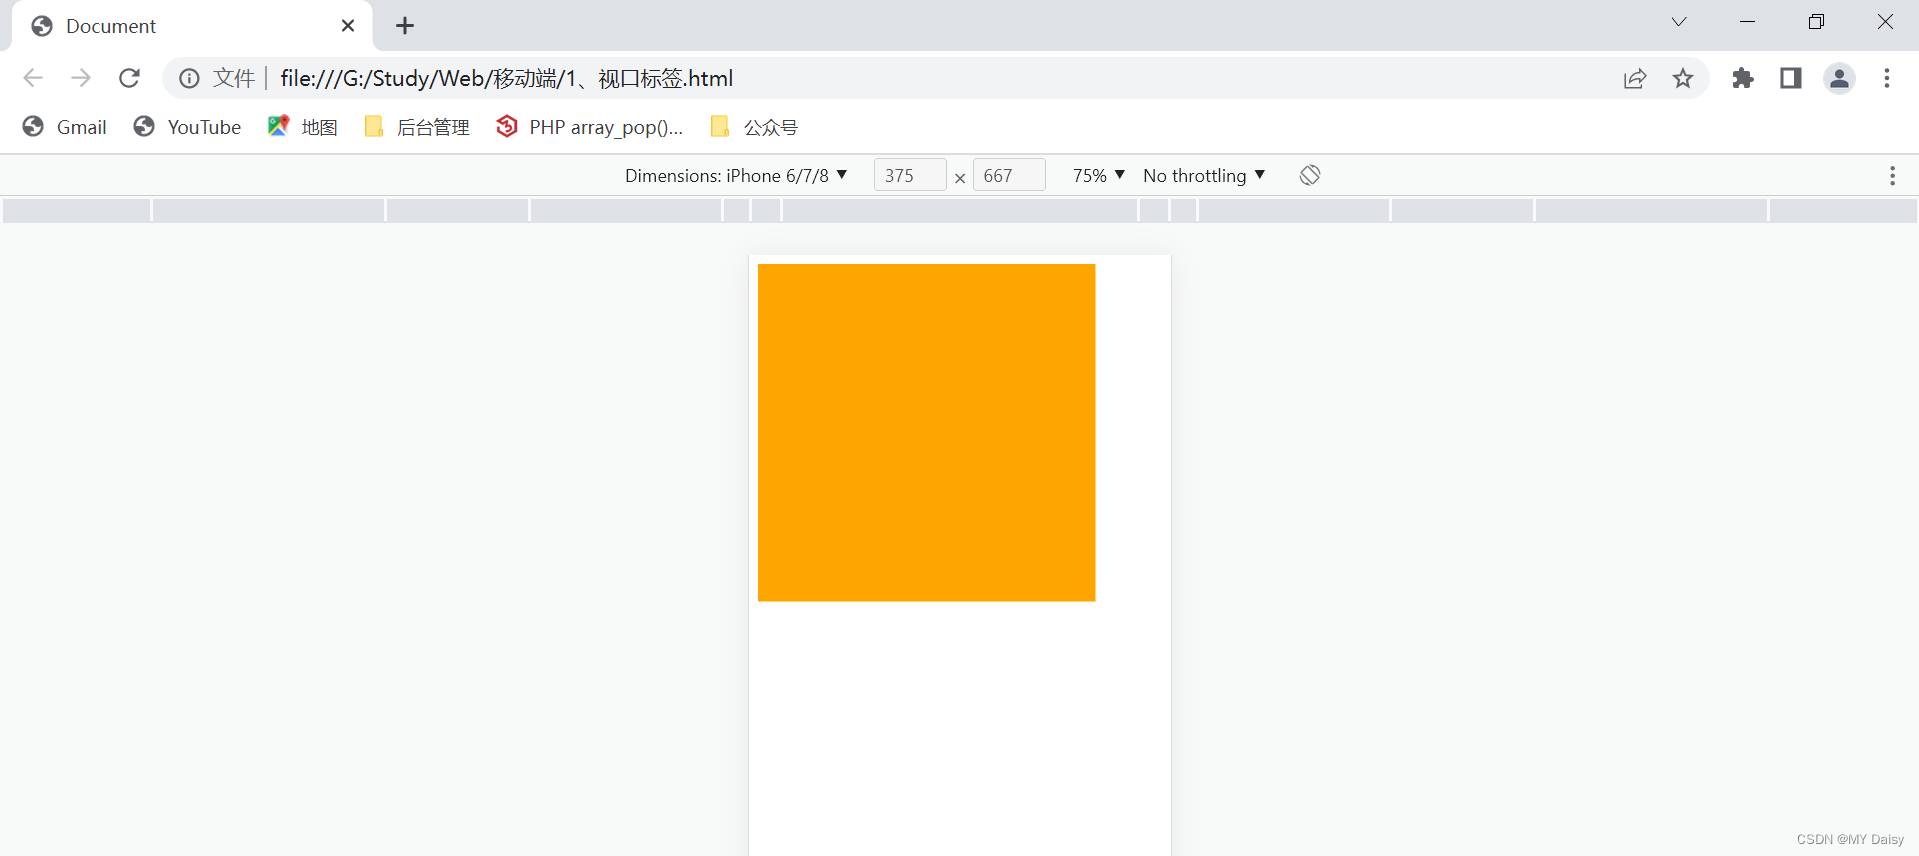
Task: Click the browser back arrow
Action: pyautogui.click(x=33, y=78)
